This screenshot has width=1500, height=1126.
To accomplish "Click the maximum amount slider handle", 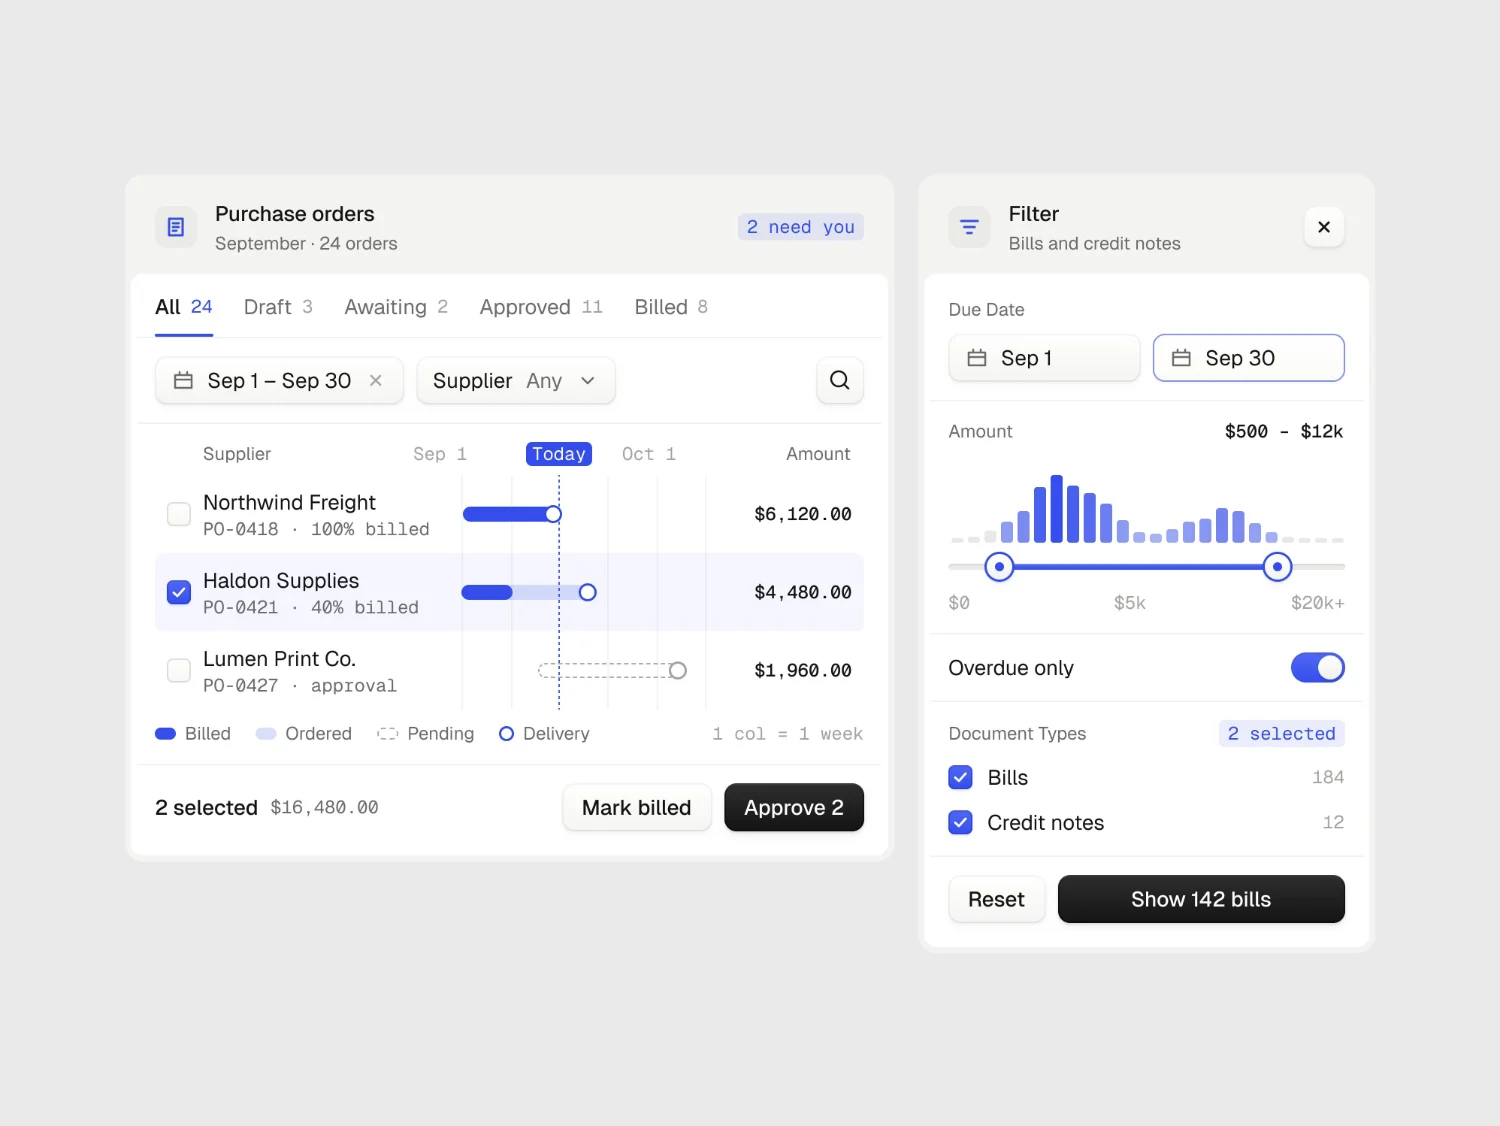I will point(1277,567).
